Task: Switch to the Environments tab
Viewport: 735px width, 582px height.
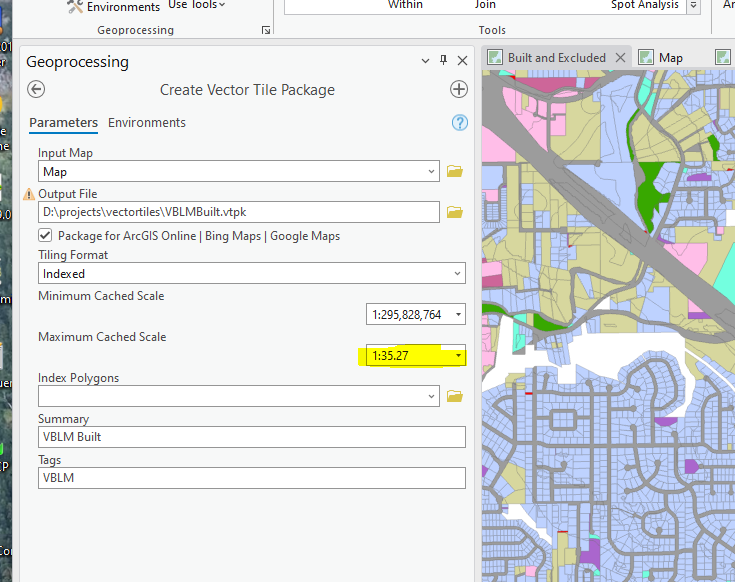Action: (x=147, y=123)
